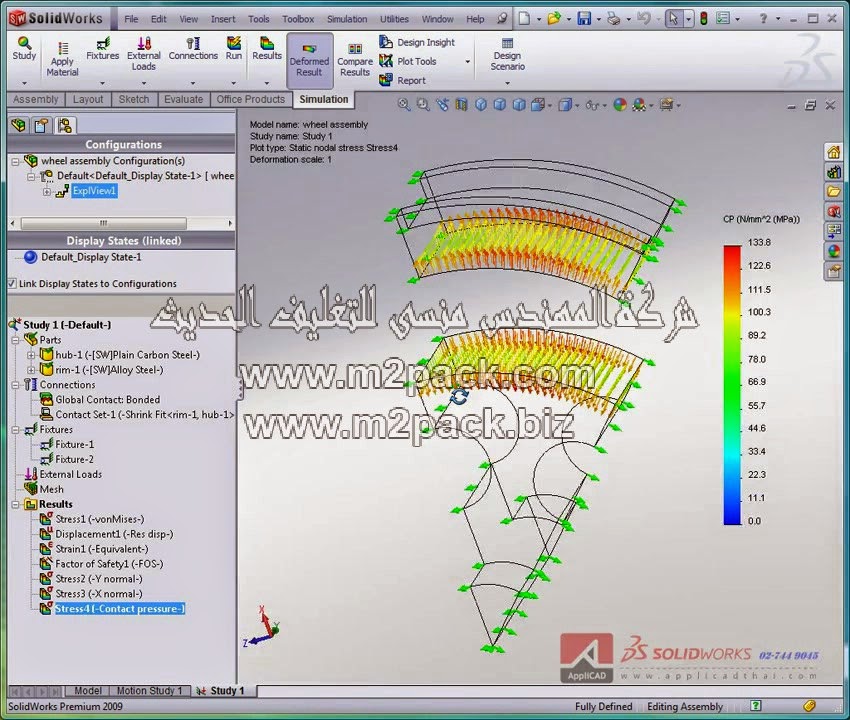Toggle Deformed Result display
This screenshot has height=720, width=850.
tap(310, 60)
